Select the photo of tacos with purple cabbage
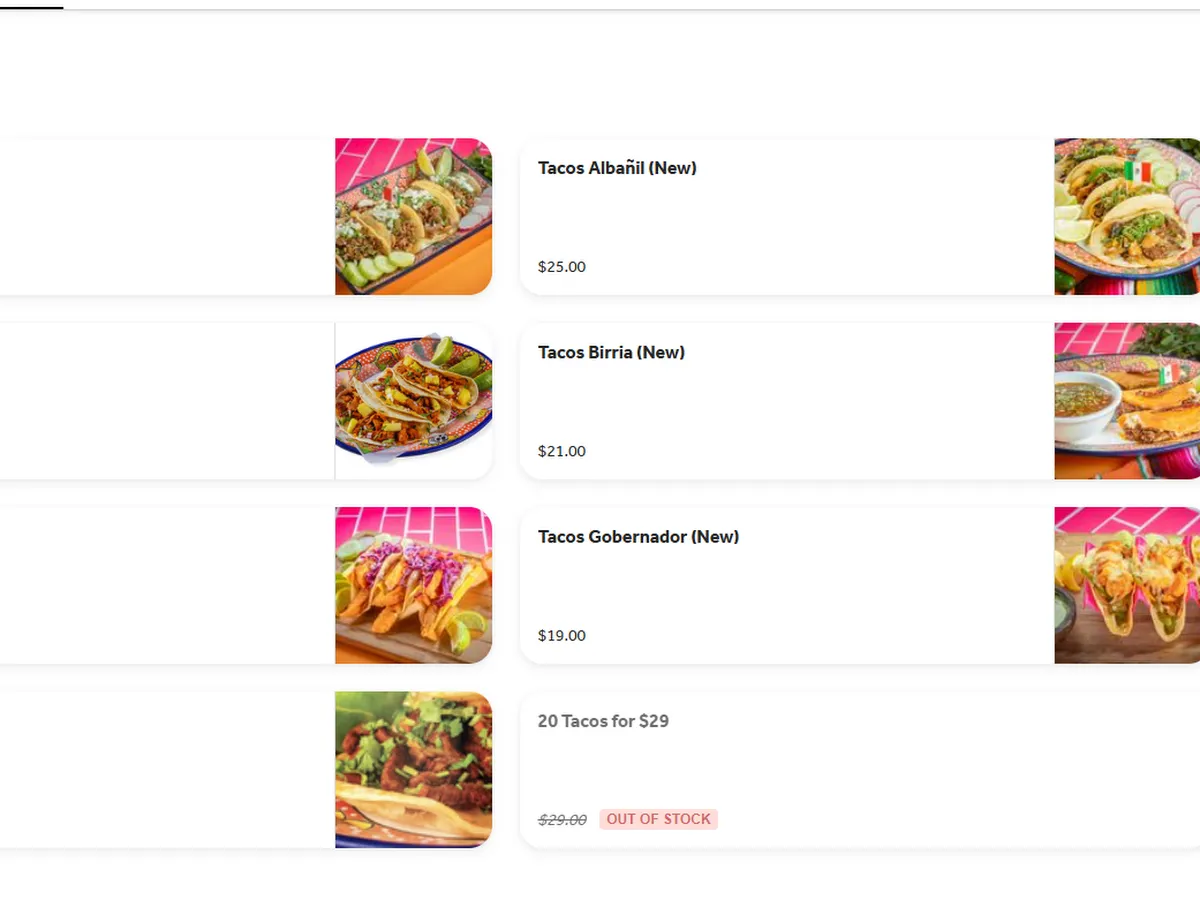This screenshot has height=900, width=1200. (413, 585)
